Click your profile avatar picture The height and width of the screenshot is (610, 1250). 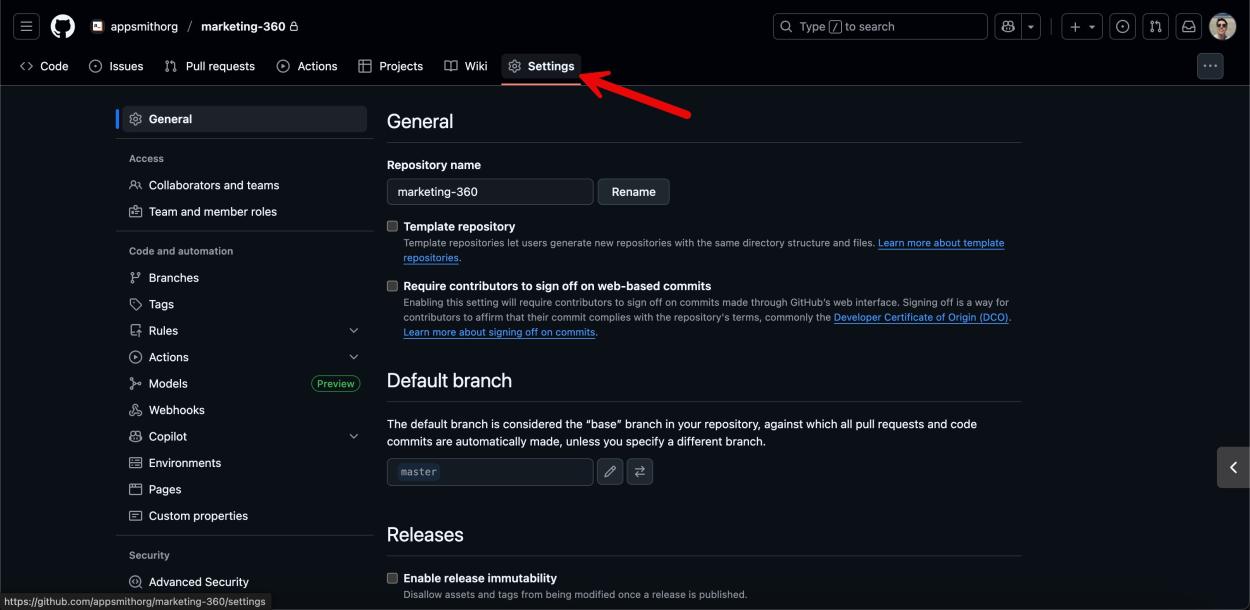pos(1221,26)
